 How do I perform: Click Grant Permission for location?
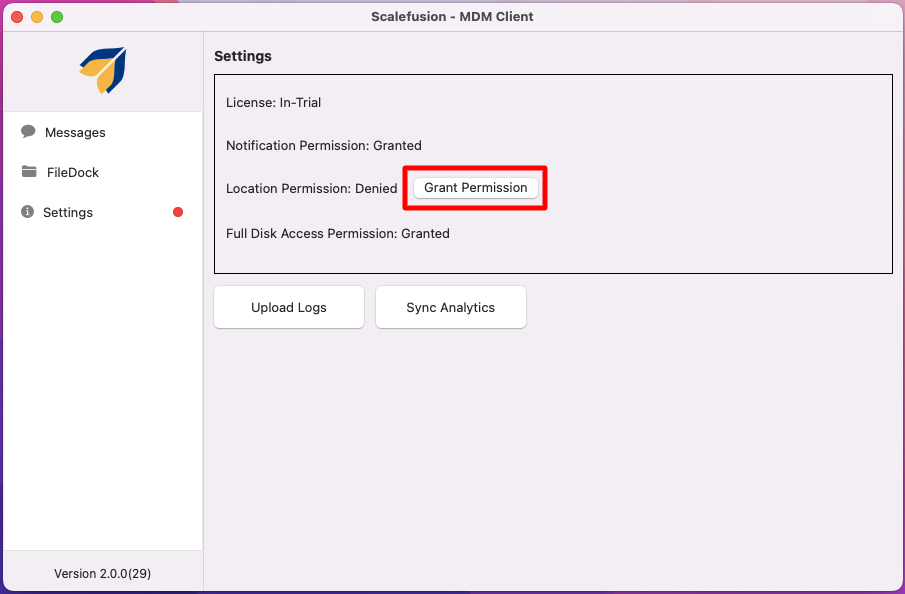476,188
